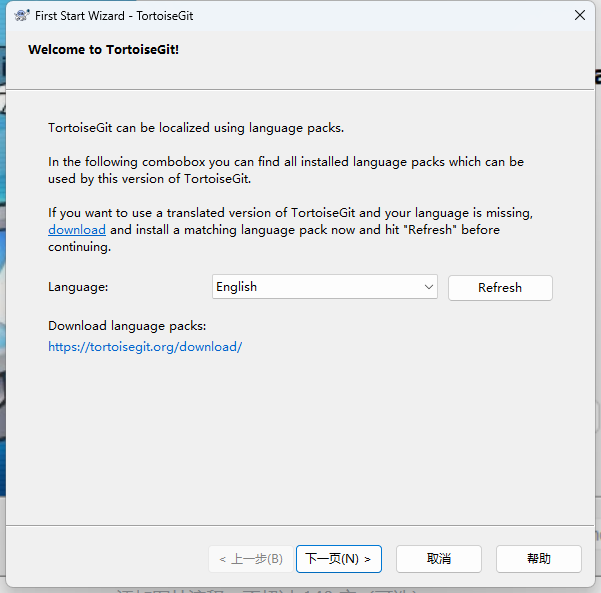This screenshot has height=593, width=601.
Task: Open help via the 帮助 button
Action: [538, 559]
